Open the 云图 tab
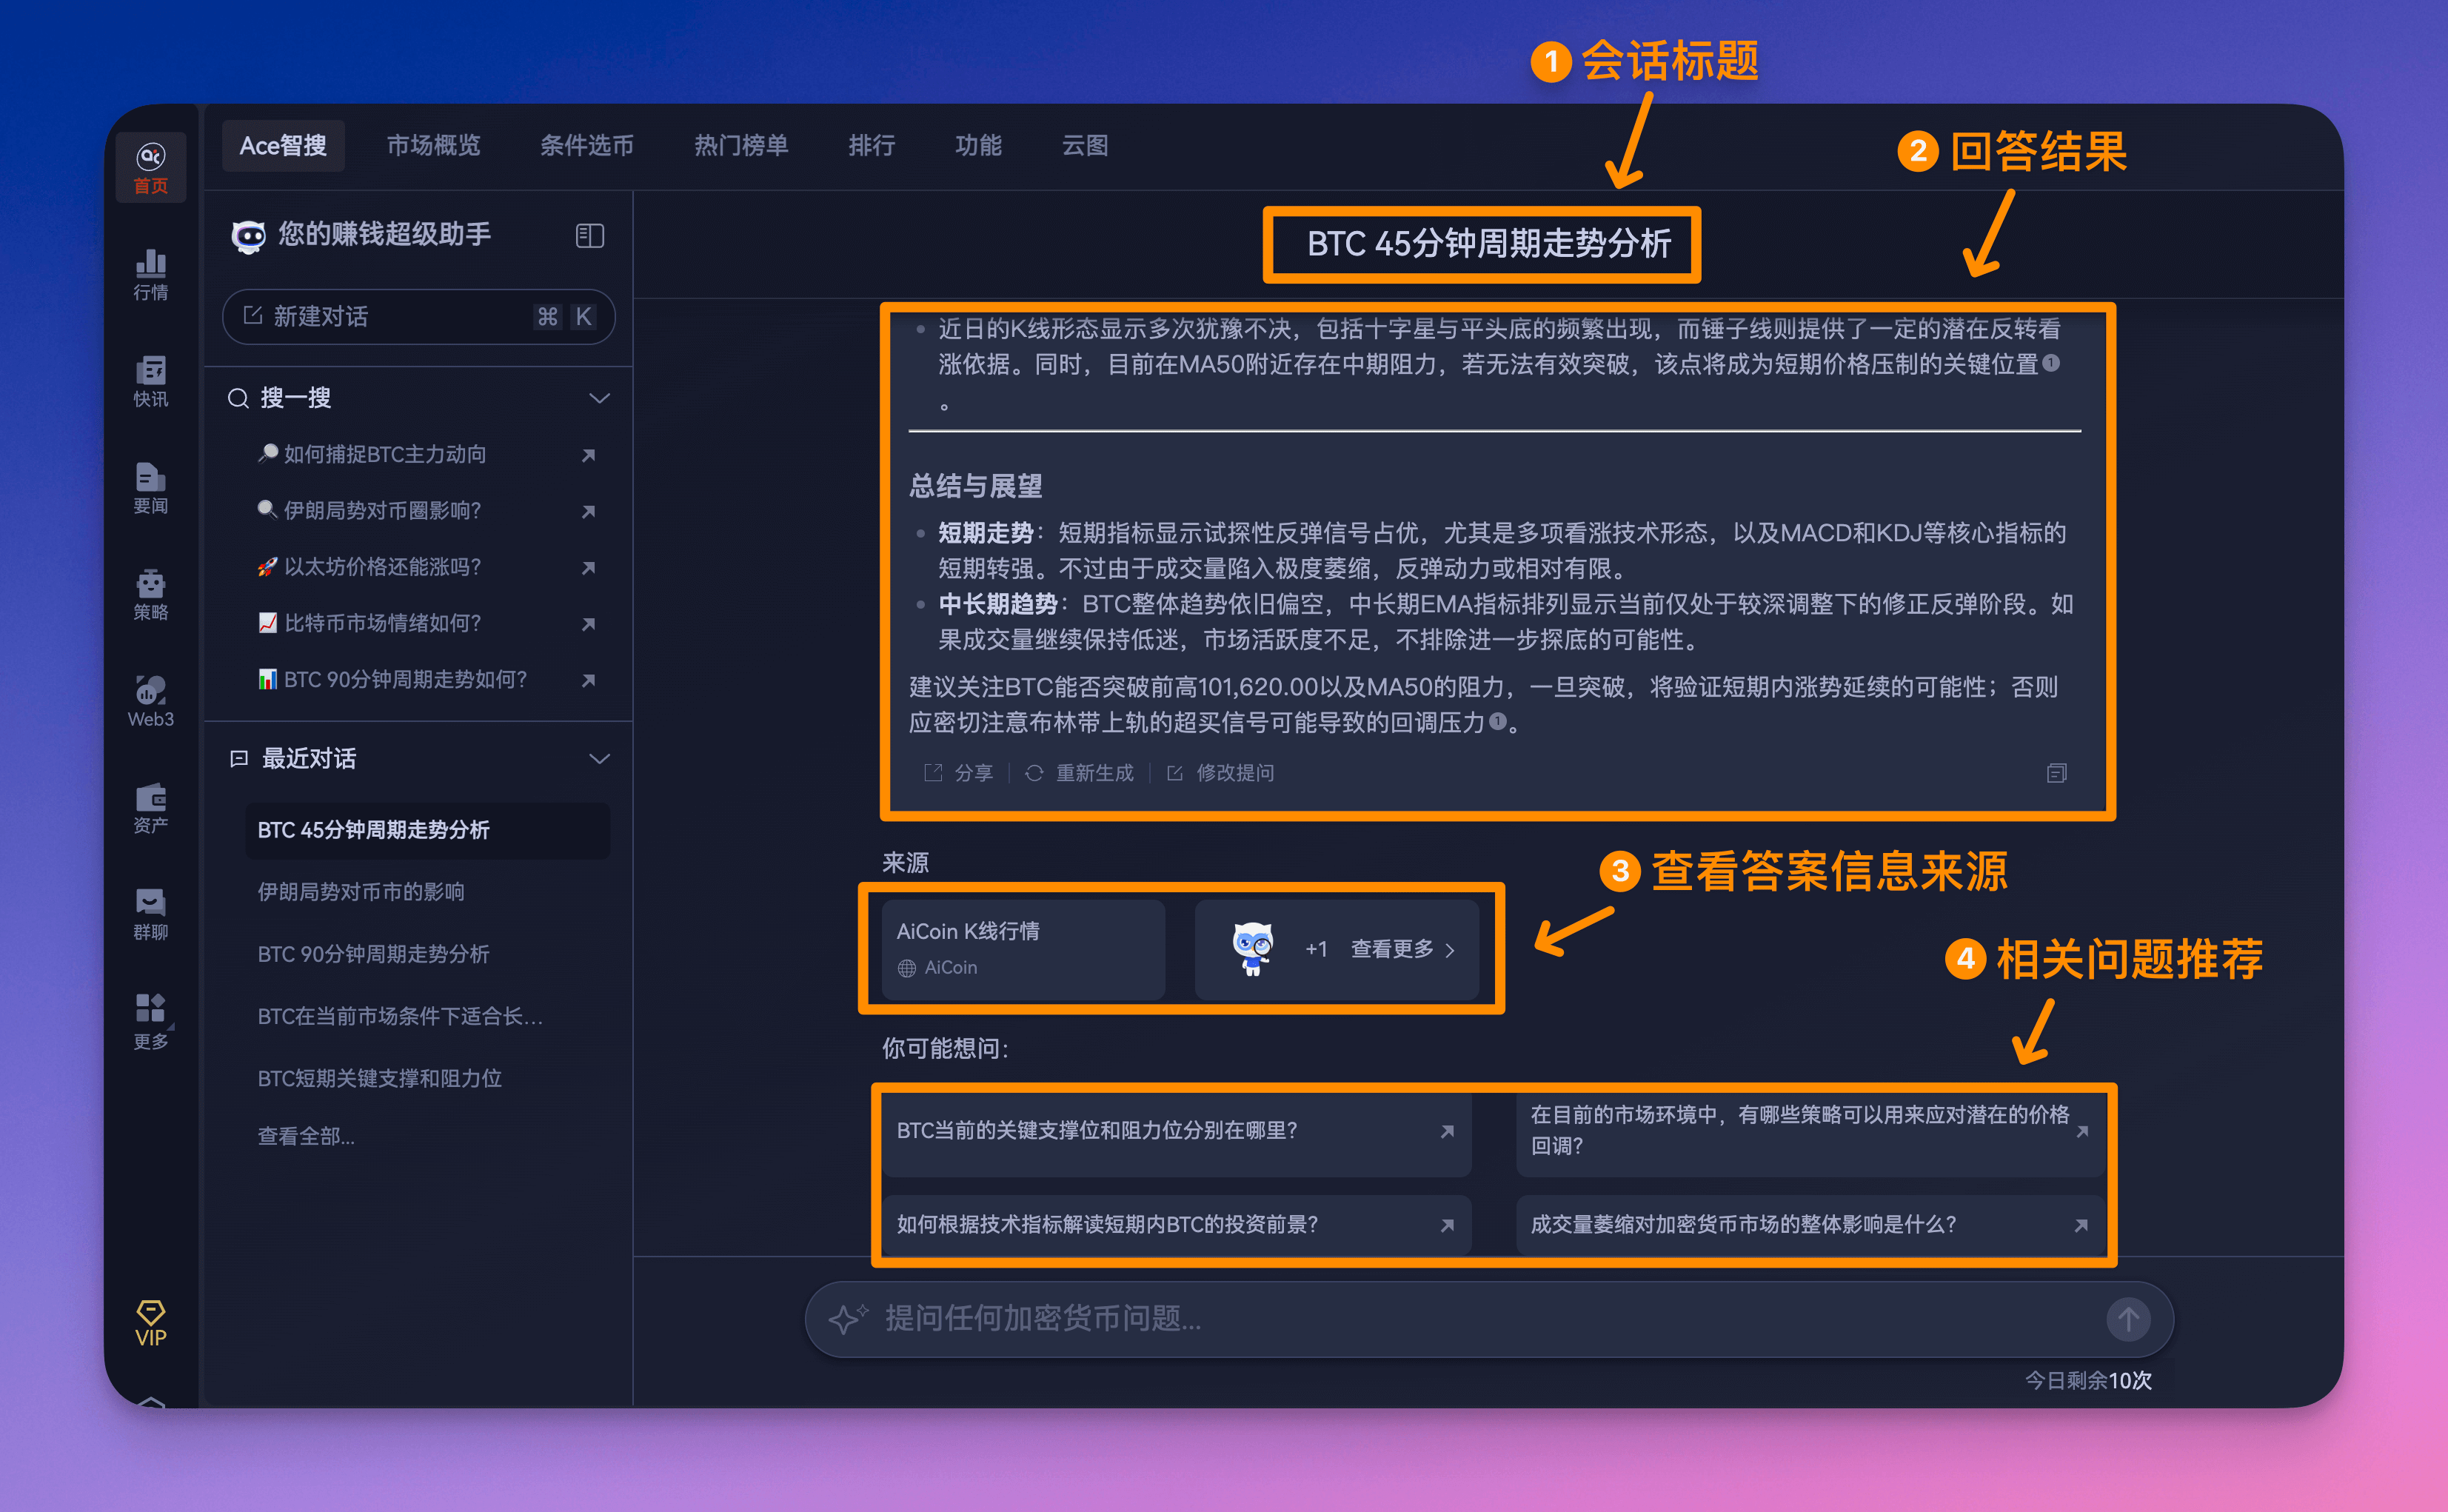Screen dimensions: 2448x1512 pyautogui.click(x=1085, y=146)
